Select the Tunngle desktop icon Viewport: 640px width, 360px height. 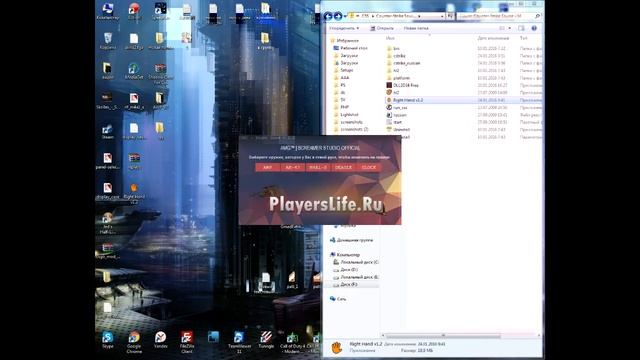point(266,340)
